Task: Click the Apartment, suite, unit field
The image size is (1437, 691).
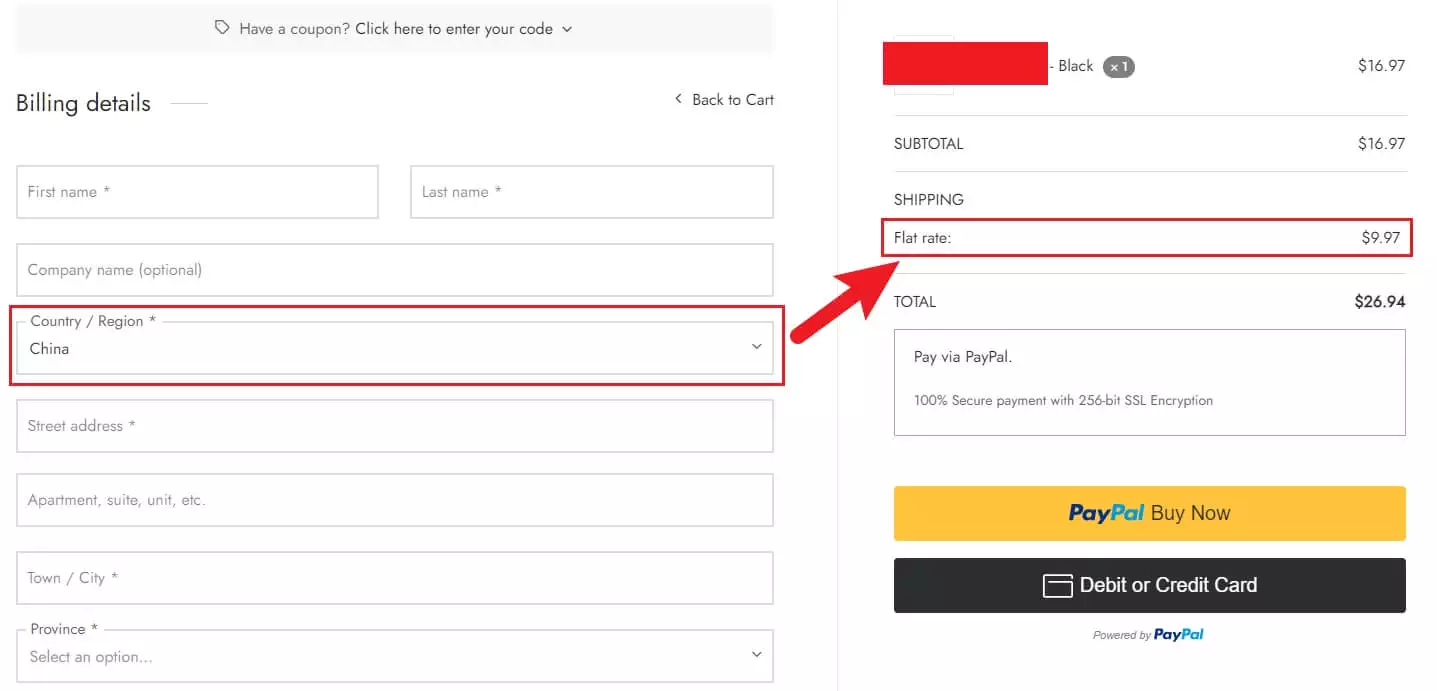Action: pos(395,500)
